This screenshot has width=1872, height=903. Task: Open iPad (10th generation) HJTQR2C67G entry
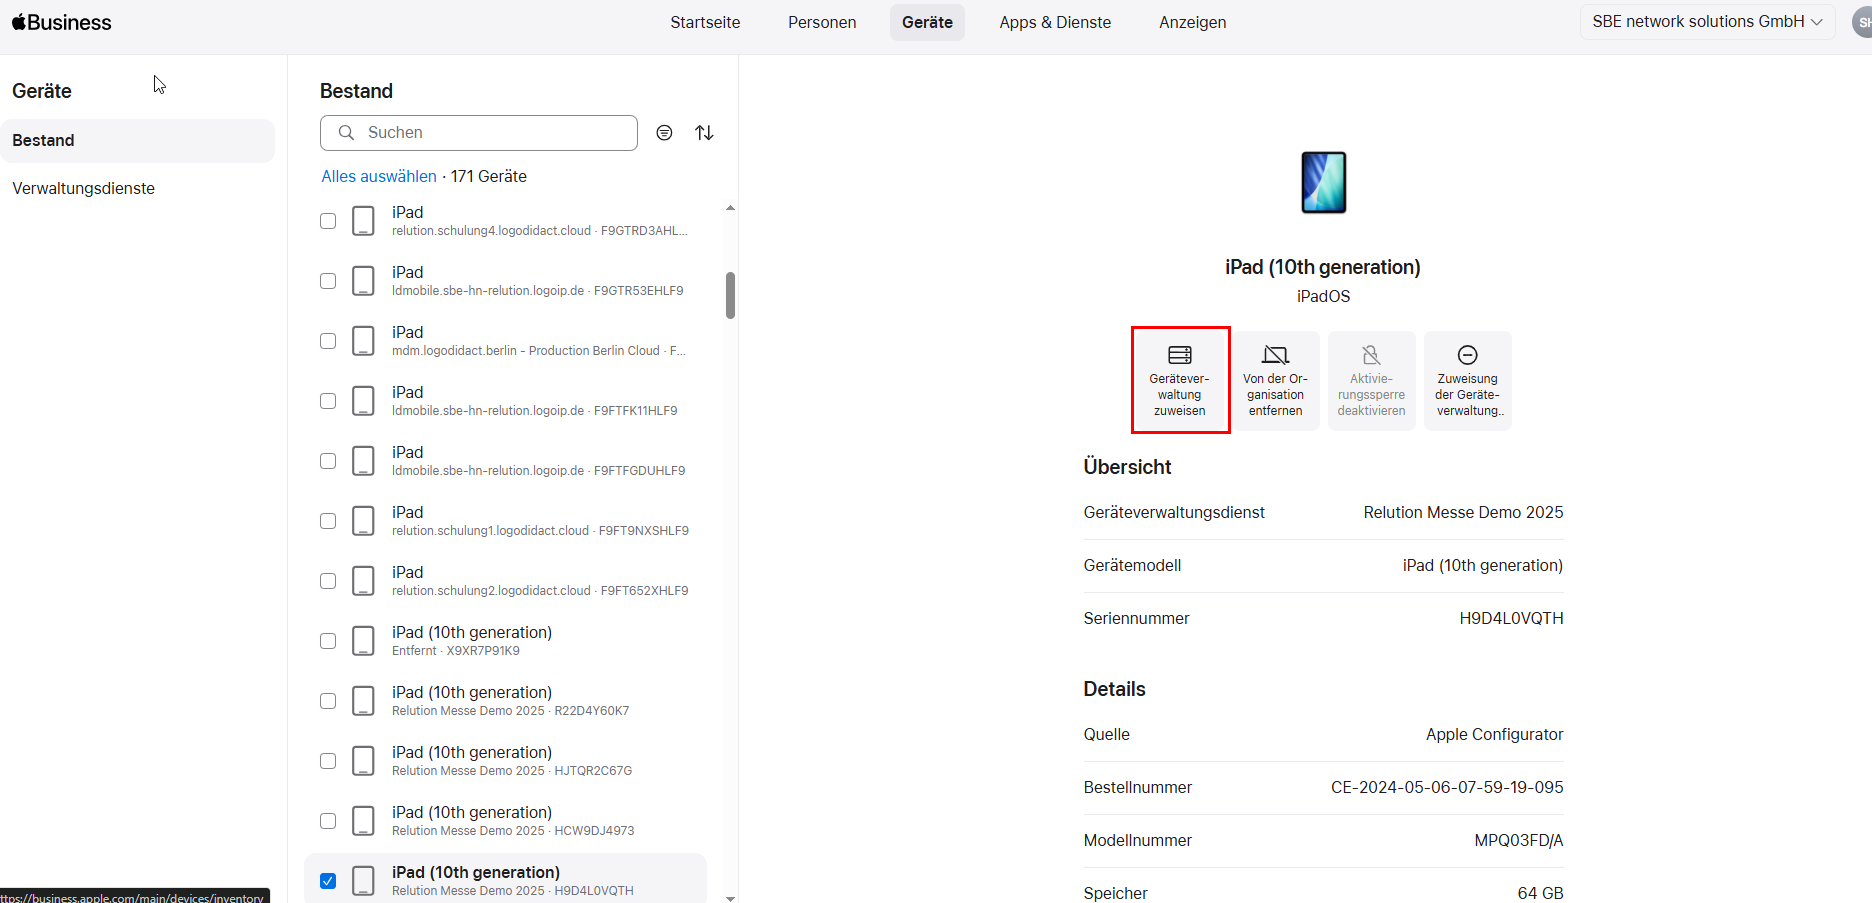505,761
